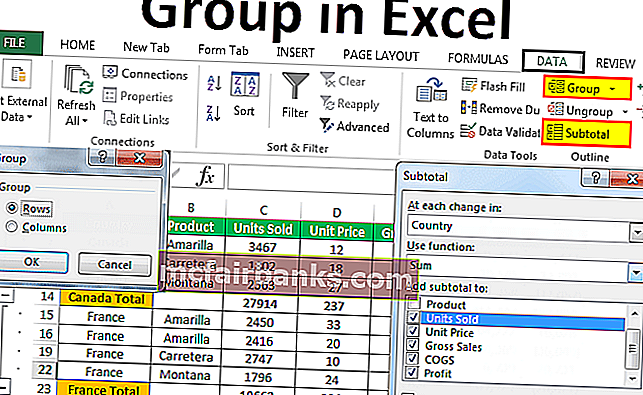The width and height of the screenshot is (643, 395).
Task: Click Edit Links
Action: tap(136, 119)
